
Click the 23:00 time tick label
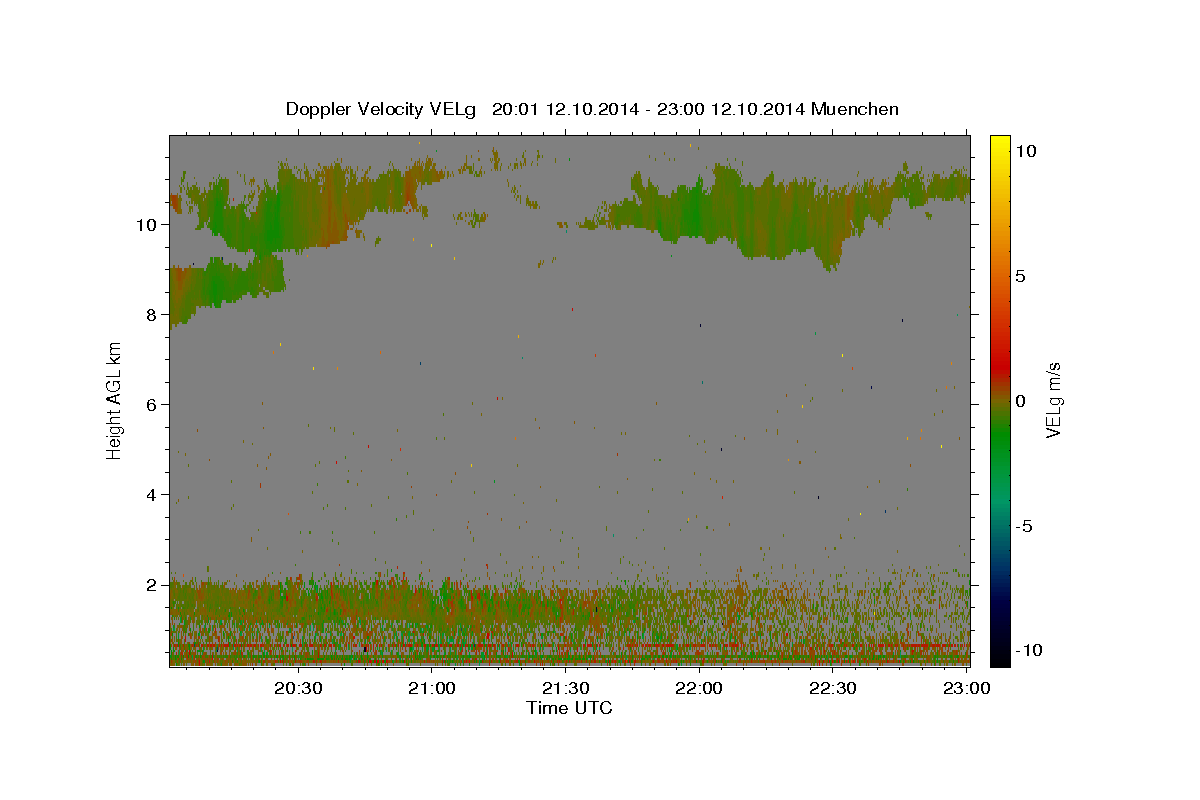pos(967,688)
